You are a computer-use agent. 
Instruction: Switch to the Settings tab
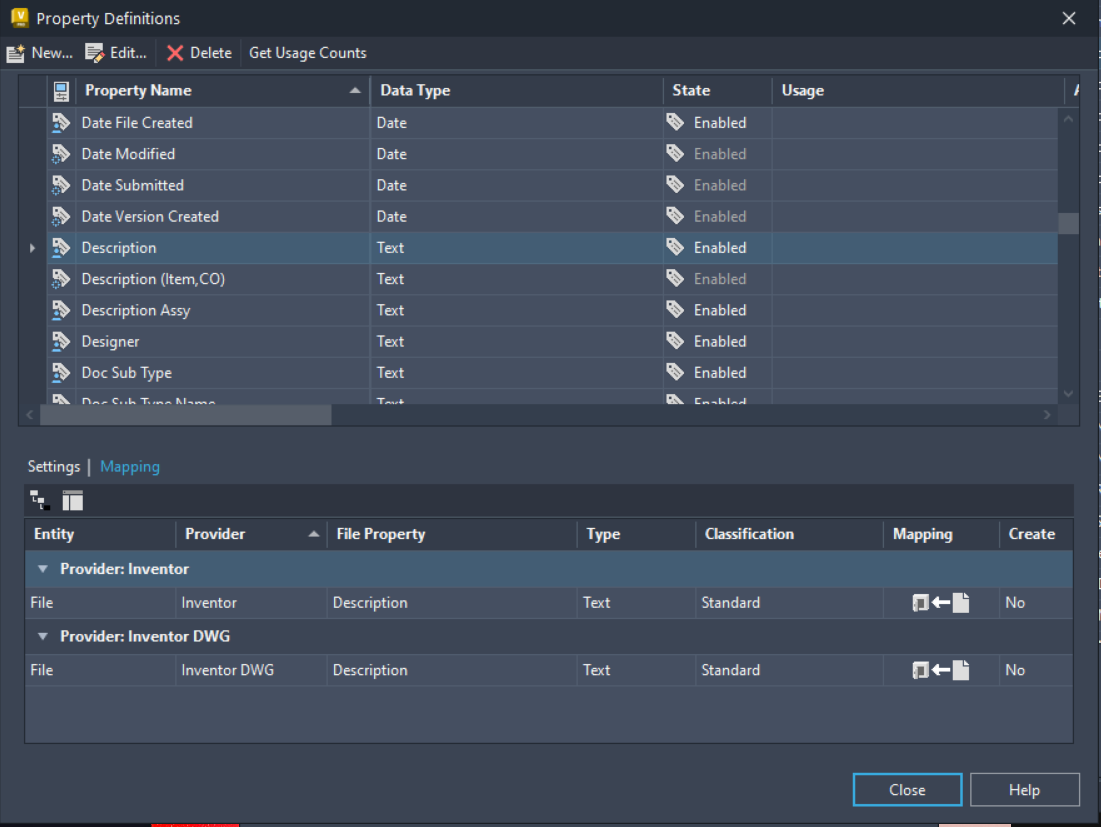pyautogui.click(x=53, y=466)
